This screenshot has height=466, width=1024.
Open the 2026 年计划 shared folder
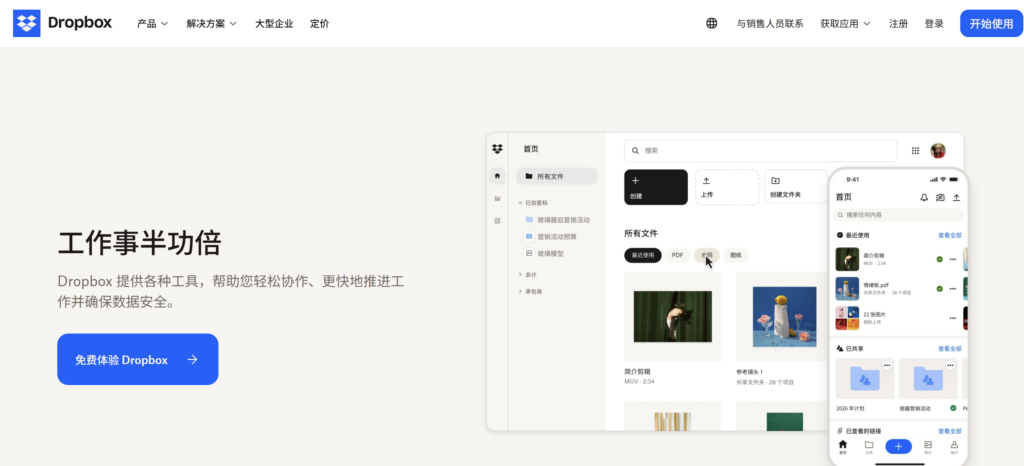click(865, 379)
